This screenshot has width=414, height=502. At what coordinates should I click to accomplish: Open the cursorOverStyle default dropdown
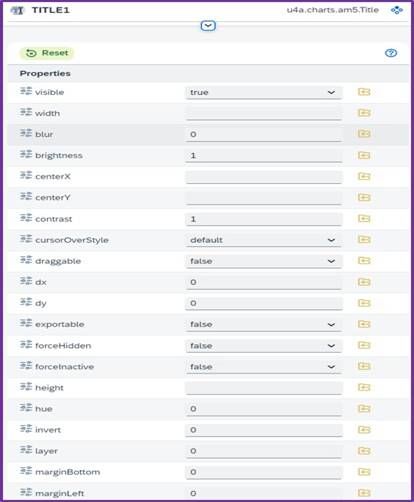click(x=263, y=240)
